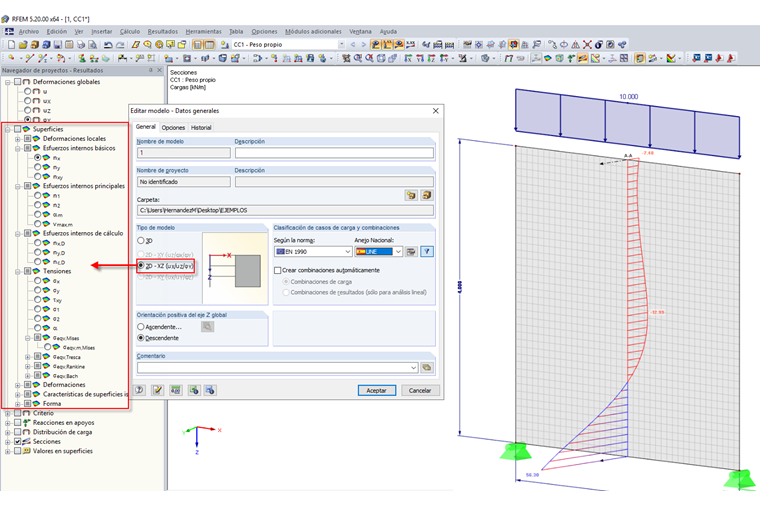Click the new node tool icon
Screen dimensions: 760x505
(11, 58)
